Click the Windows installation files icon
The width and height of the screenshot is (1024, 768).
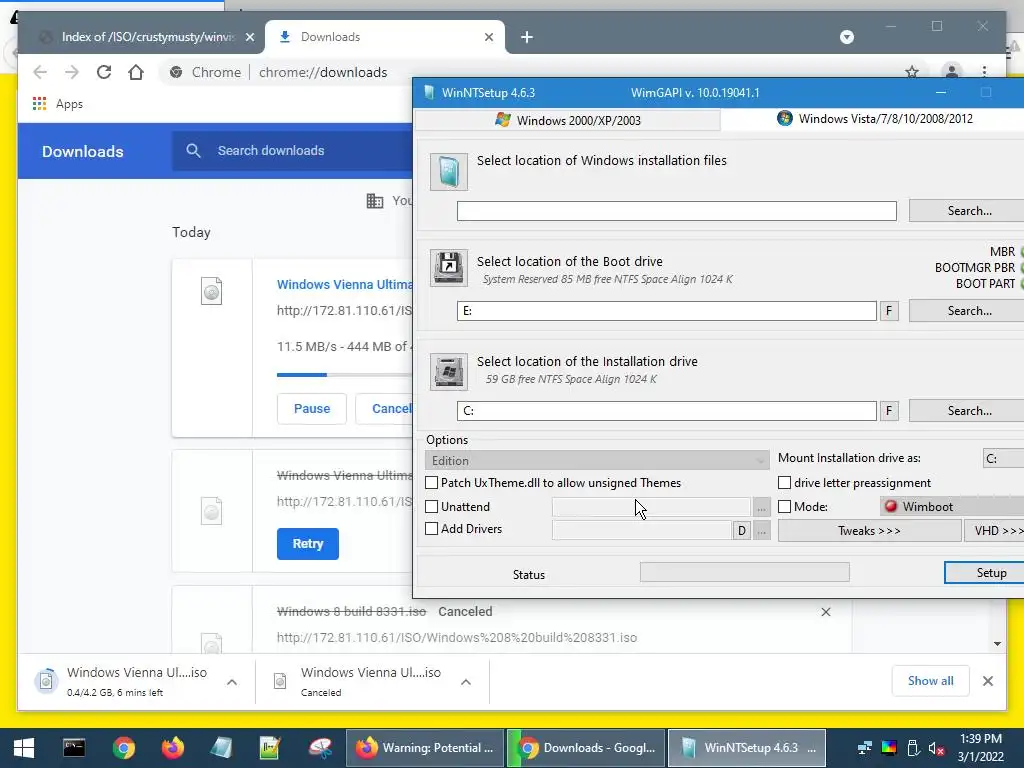[x=449, y=172]
